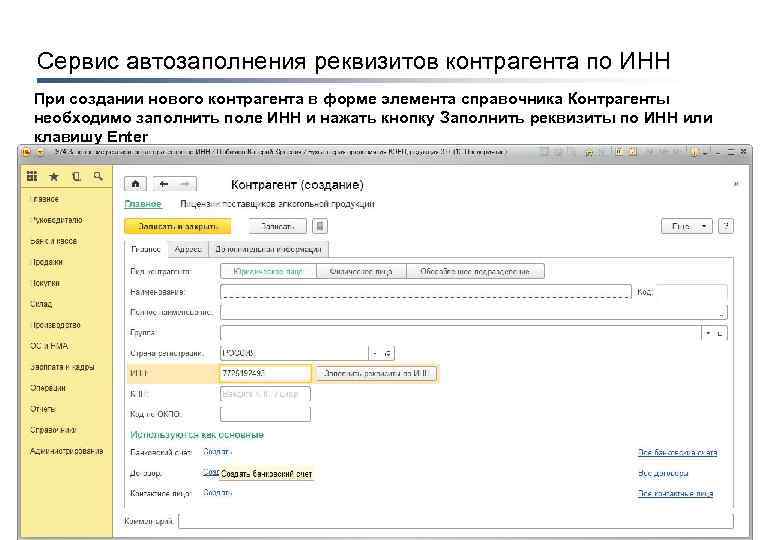
Task: Select Обособленное подразделение counterparty type
Action: tap(476, 271)
